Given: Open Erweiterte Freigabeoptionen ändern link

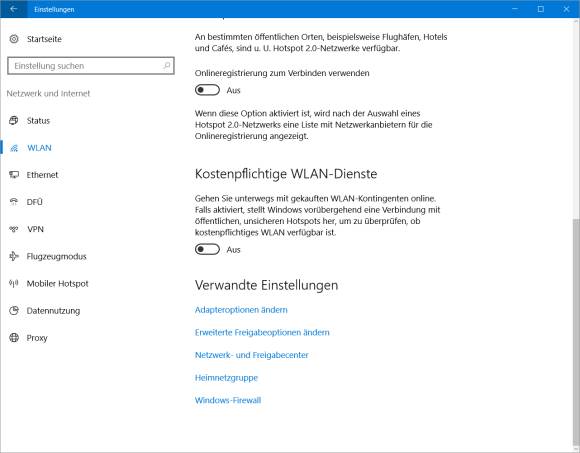Looking at the screenshot, I should [262, 332].
